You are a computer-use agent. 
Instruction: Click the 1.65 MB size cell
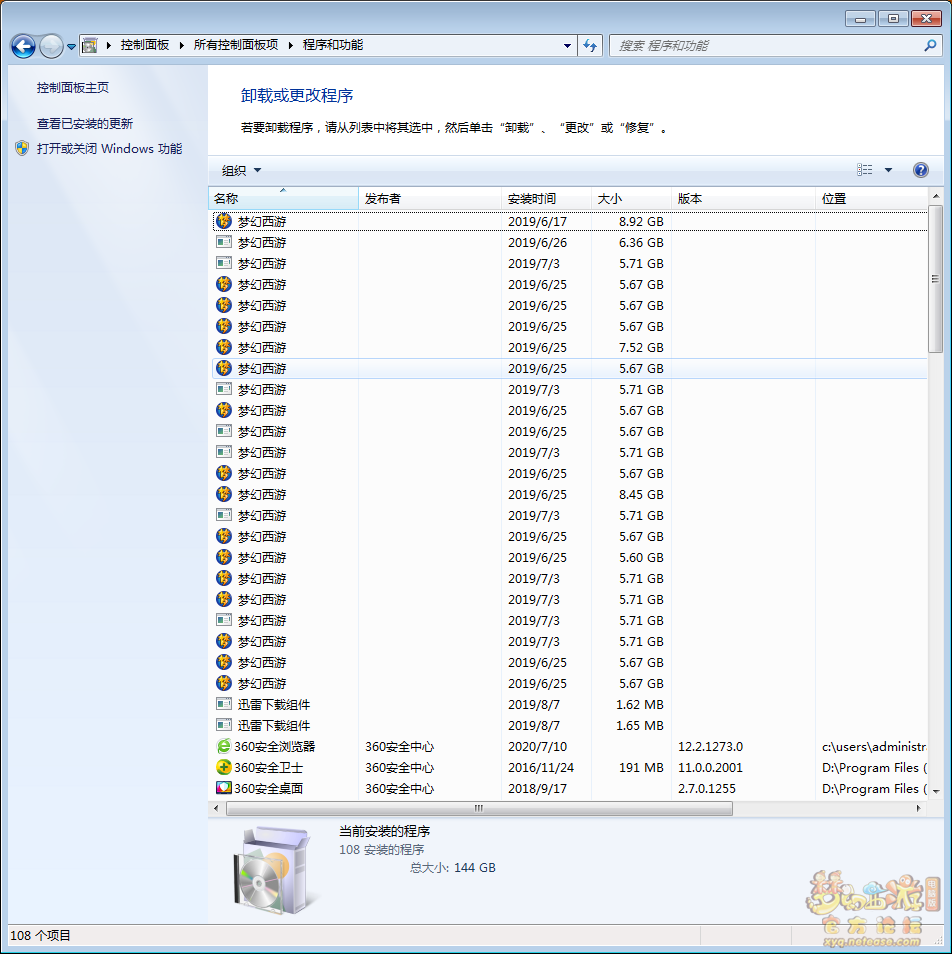pyautogui.click(x=639, y=725)
